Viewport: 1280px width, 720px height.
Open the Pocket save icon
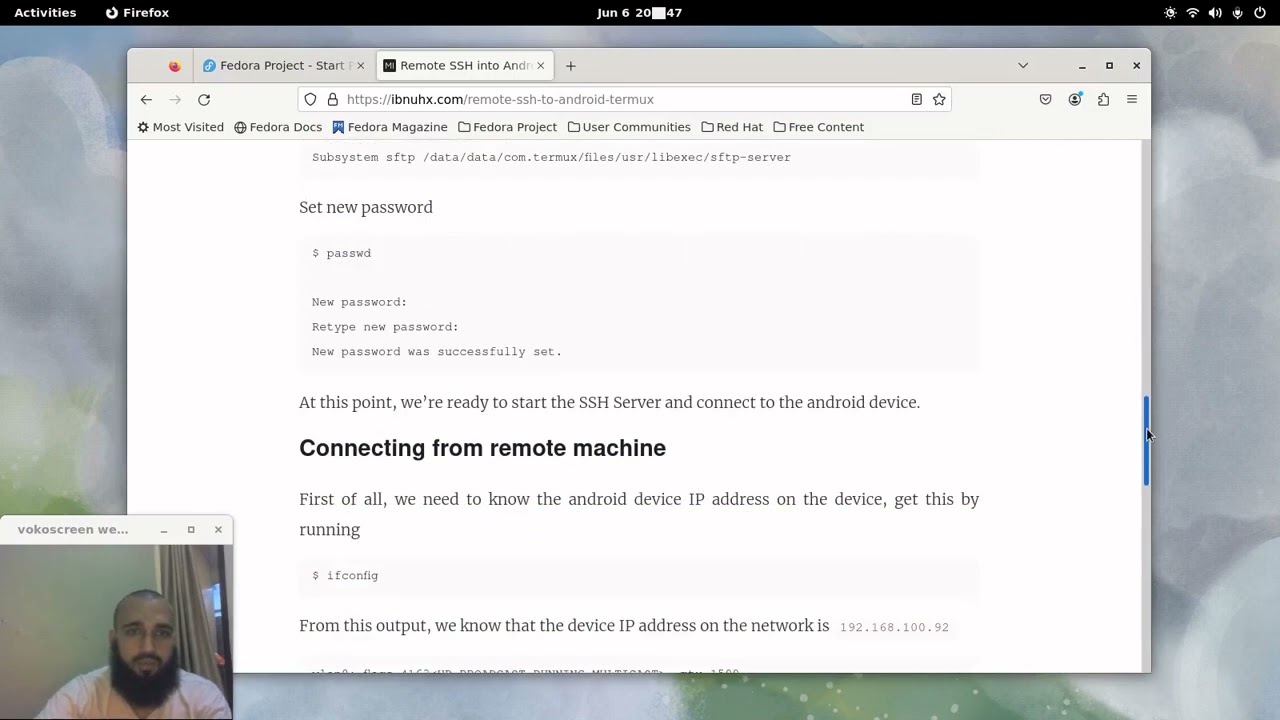(1045, 99)
